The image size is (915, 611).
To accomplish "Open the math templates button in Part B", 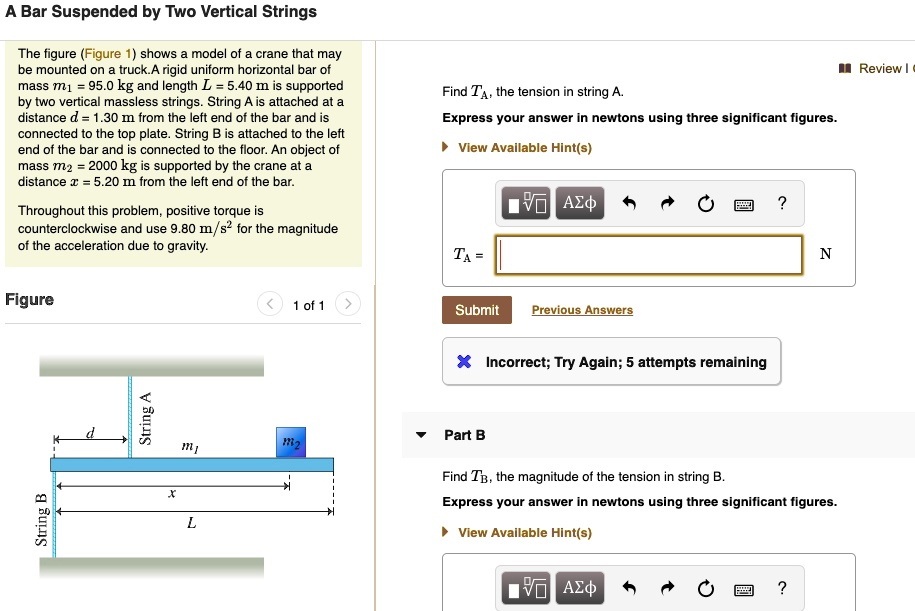I will pos(526,588).
